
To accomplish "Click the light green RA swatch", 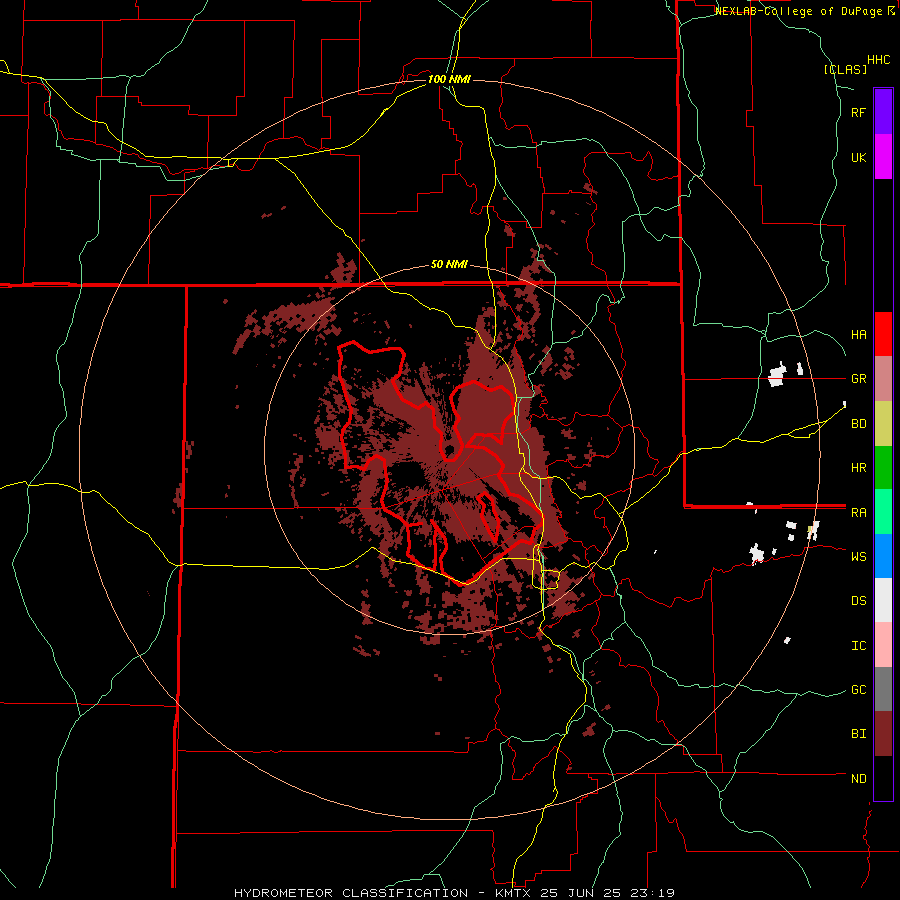I will (883, 512).
